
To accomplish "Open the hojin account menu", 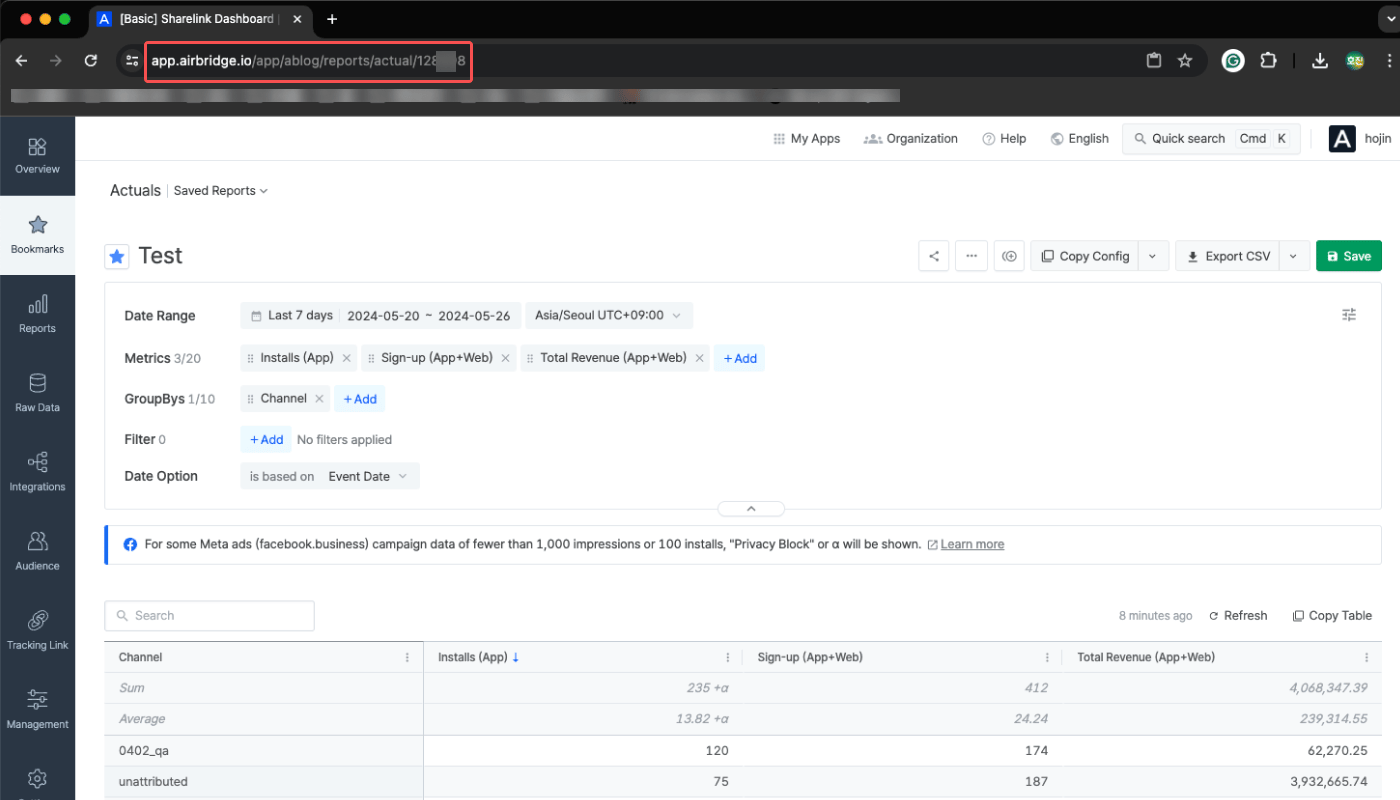I will (x=1360, y=139).
